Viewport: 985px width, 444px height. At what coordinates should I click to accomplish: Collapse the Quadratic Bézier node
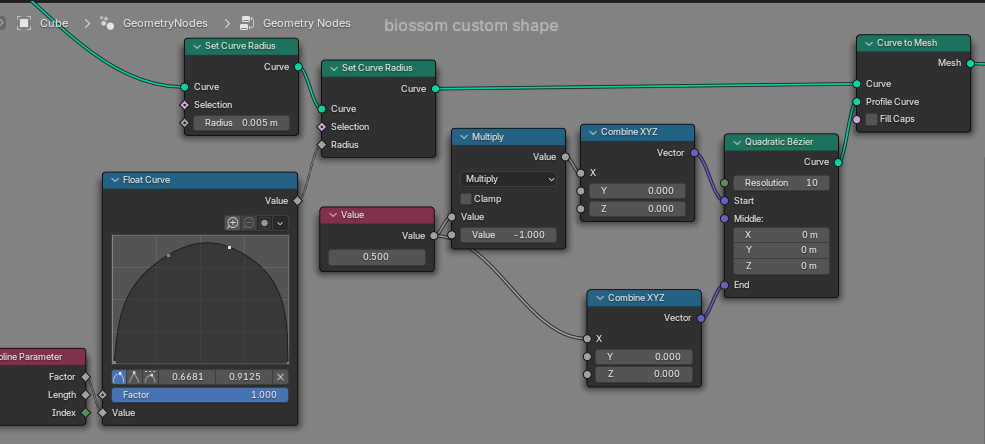point(736,142)
